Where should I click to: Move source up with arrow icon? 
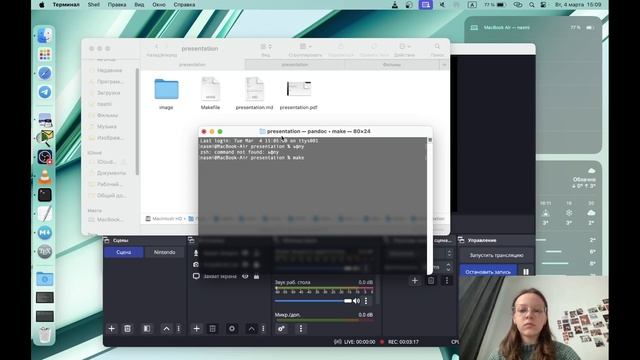(251, 329)
